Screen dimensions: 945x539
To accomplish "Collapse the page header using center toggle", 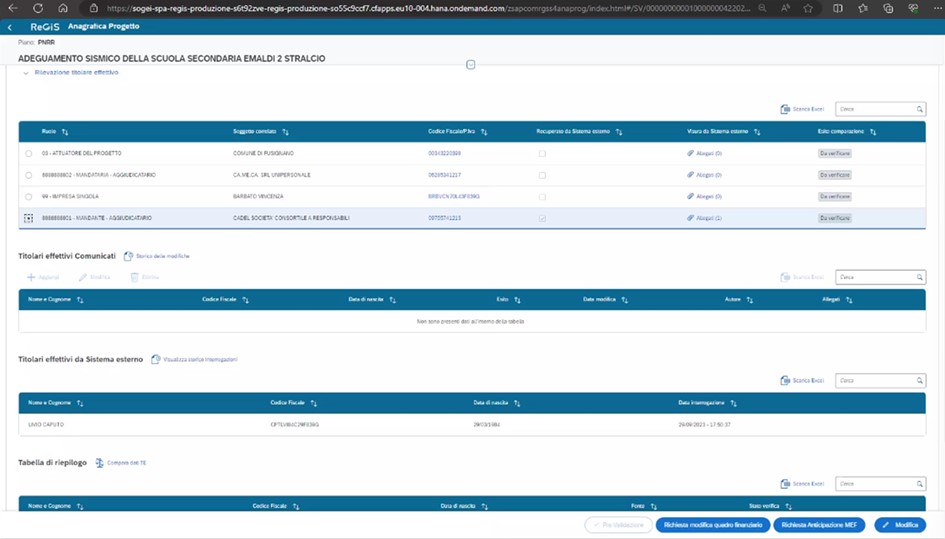I will click(x=471, y=65).
